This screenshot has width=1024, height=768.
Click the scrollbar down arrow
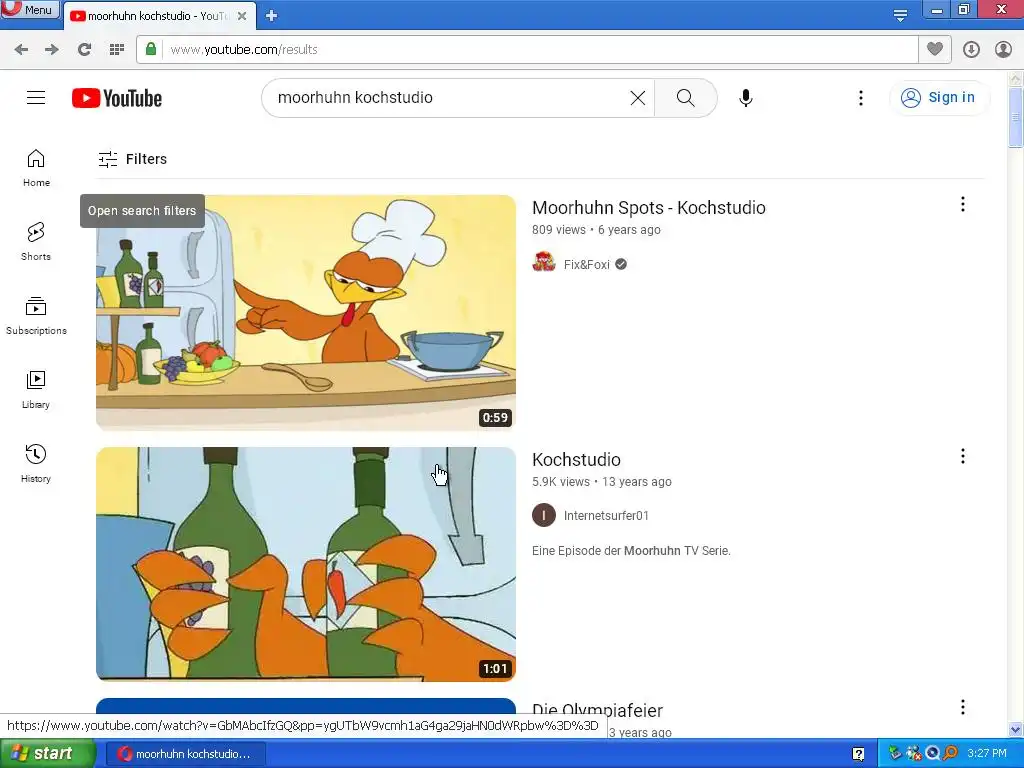(x=1016, y=729)
